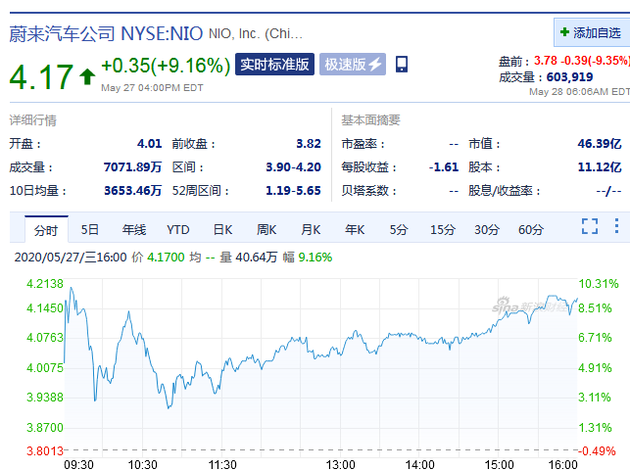Show the 60分 interval chart
This screenshot has height=470, width=630.
click(531, 230)
